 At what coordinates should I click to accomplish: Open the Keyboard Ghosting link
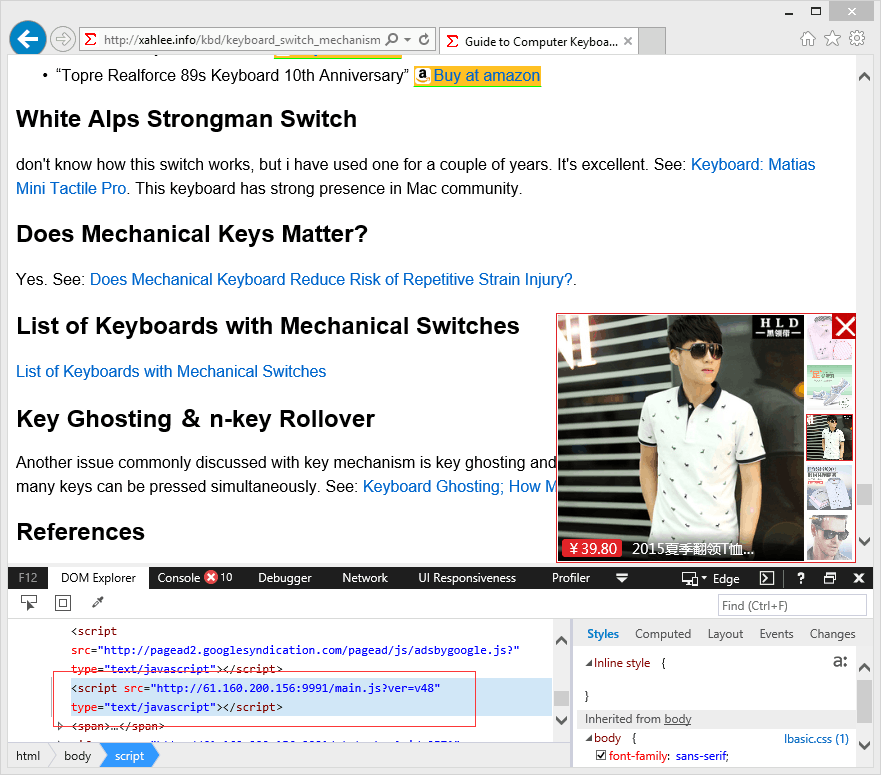pyautogui.click(x=459, y=486)
